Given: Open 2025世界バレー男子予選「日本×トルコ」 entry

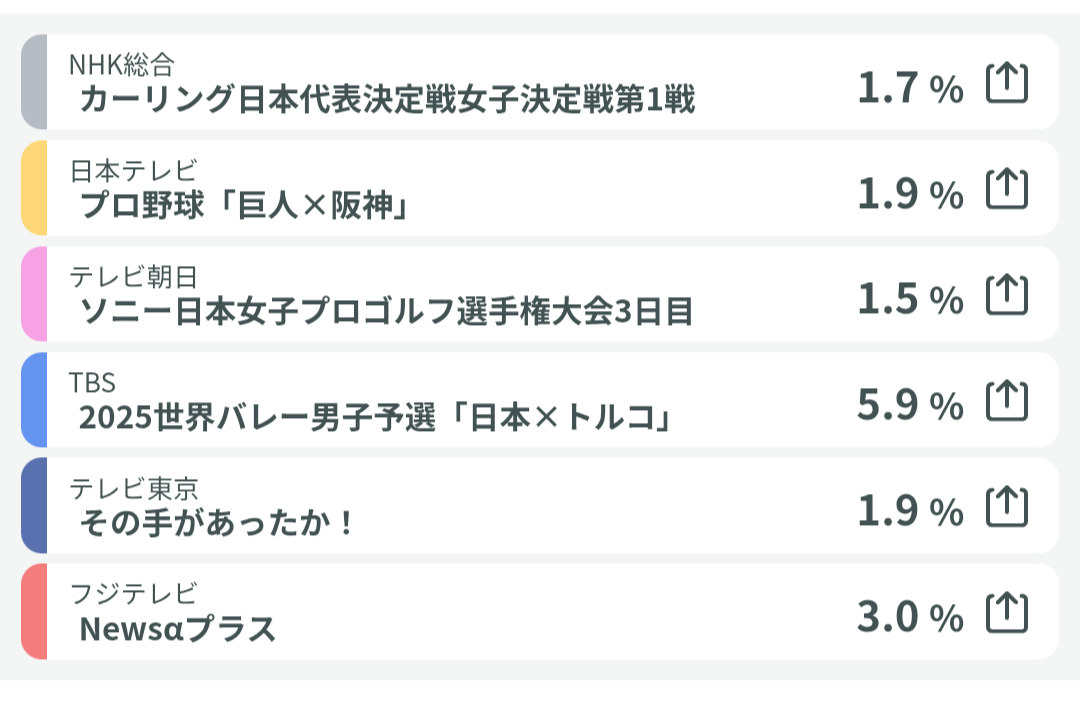Looking at the screenshot, I should click(x=375, y=418).
